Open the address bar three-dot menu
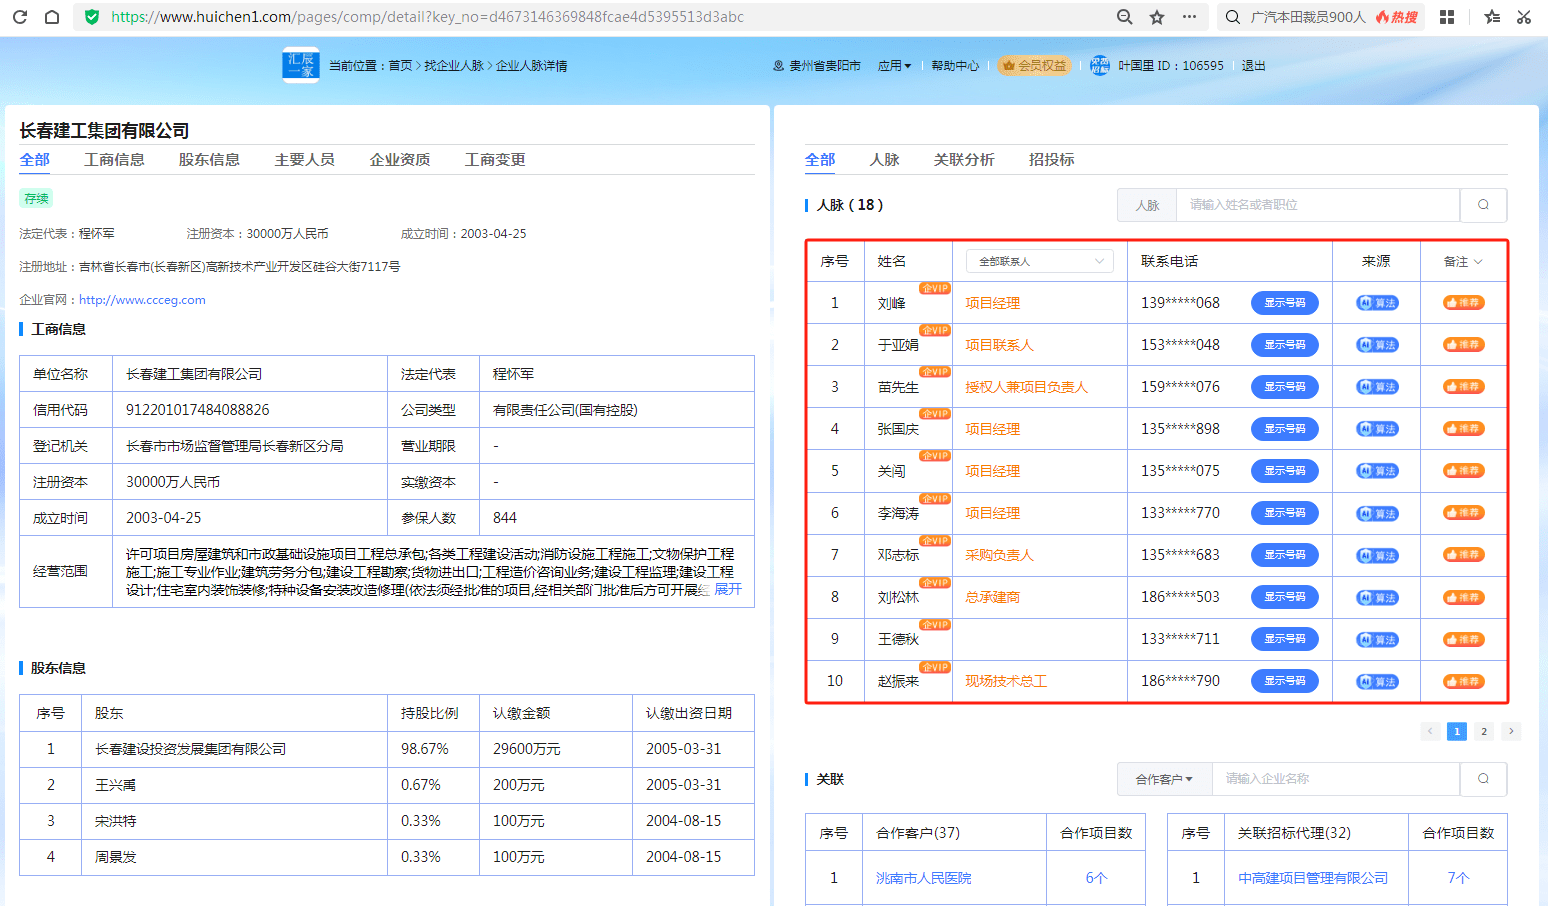Screen dimensions: 1548x906 [x=1189, y=17]
